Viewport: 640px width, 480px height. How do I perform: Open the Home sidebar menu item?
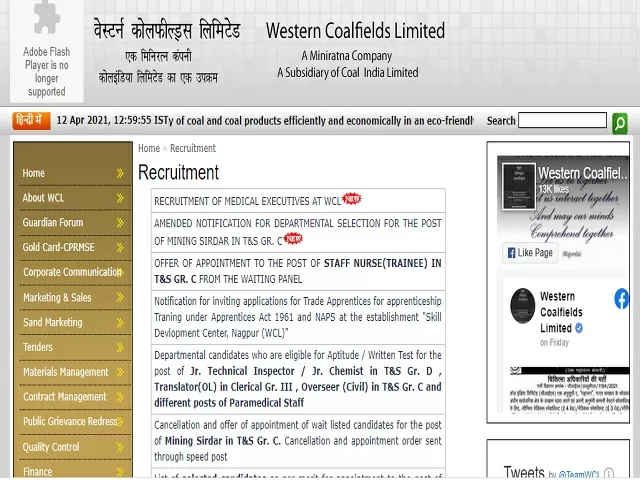click(x=33, y=173)
